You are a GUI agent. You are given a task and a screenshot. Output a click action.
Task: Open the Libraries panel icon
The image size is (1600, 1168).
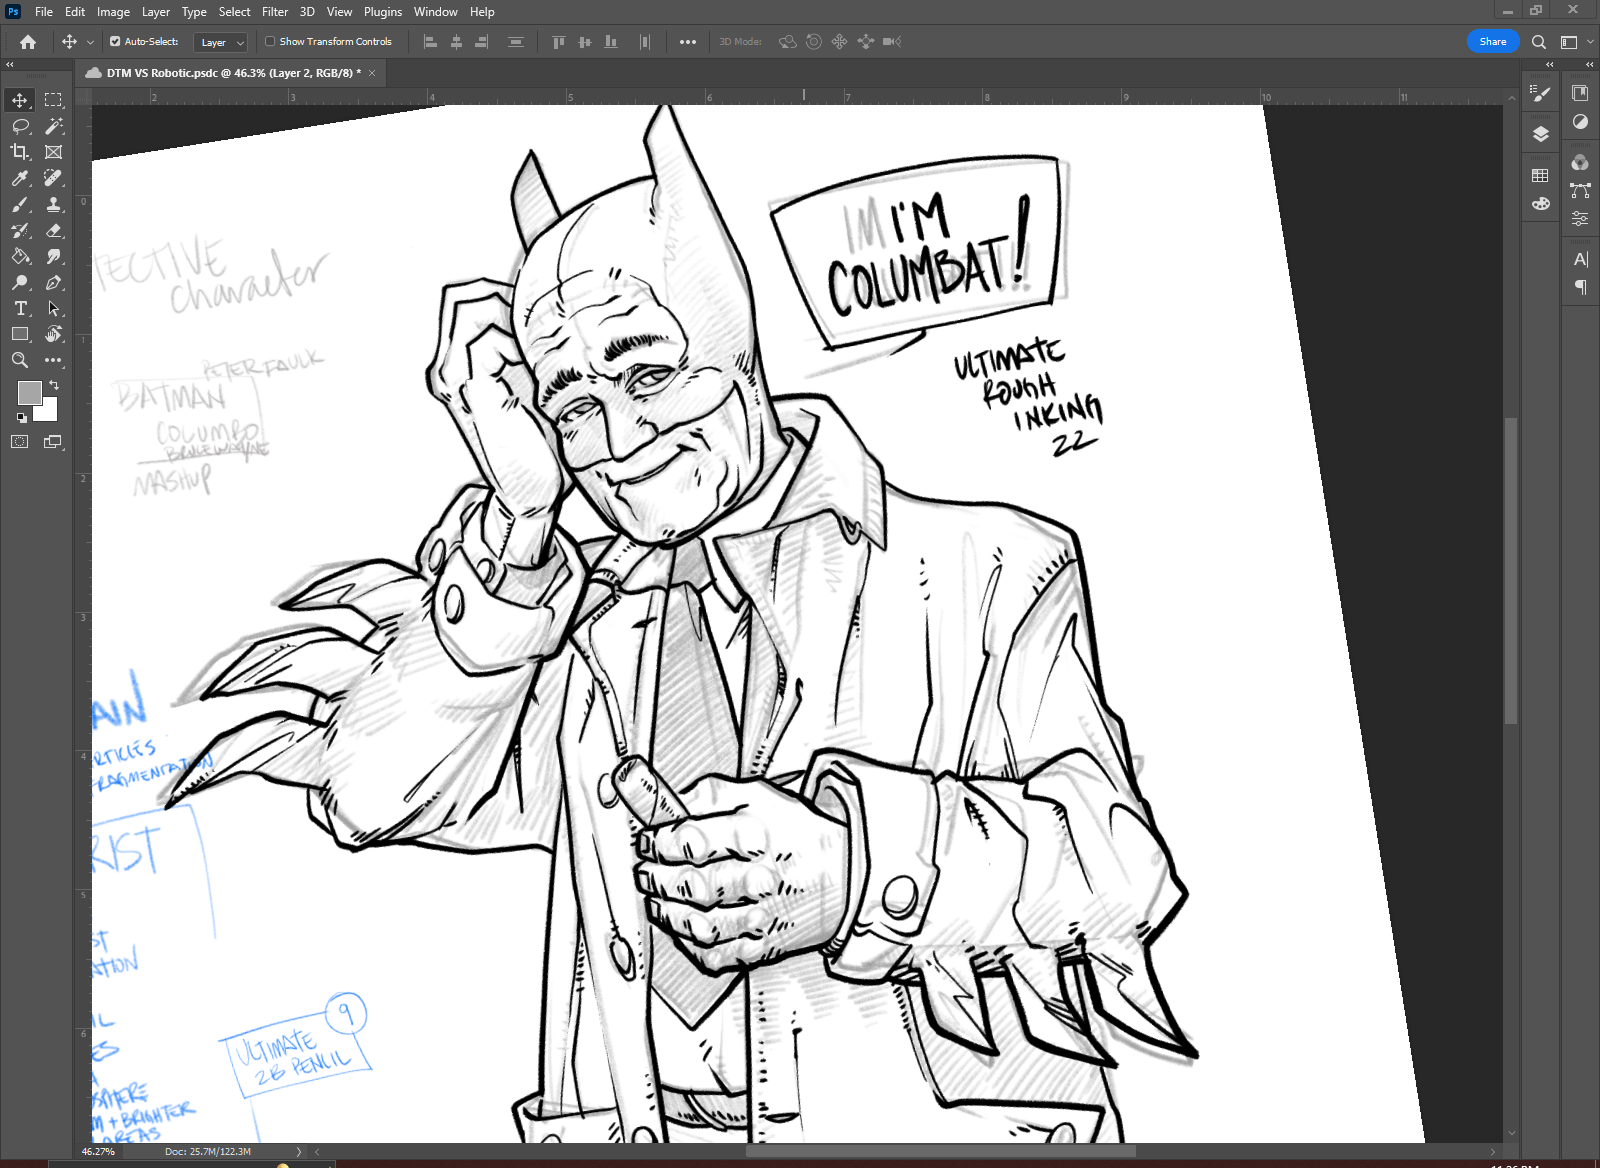[x=1580, y=93]
